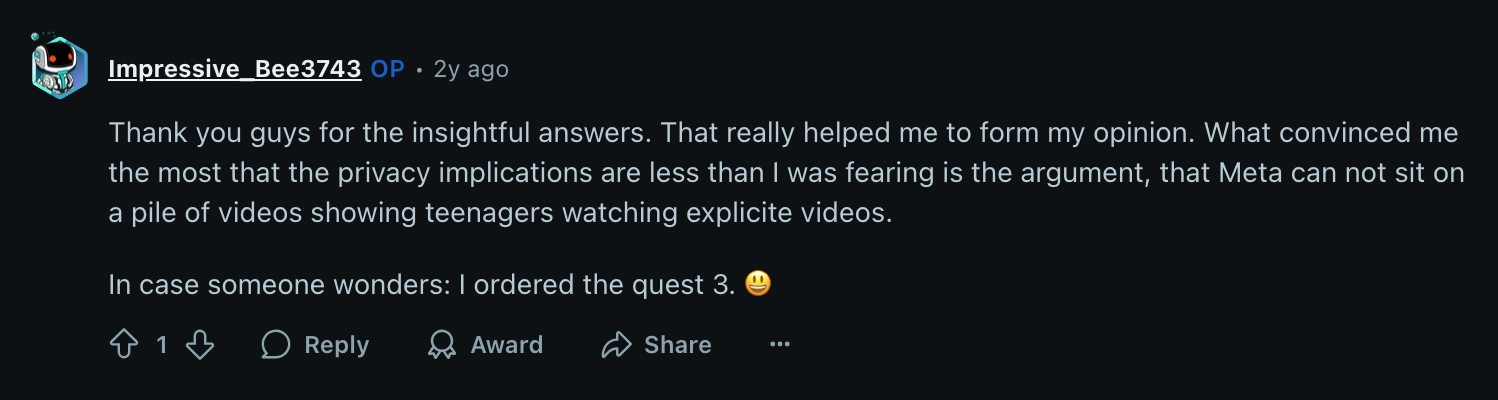Click the speech bubble reply icon

coord(275,345)
